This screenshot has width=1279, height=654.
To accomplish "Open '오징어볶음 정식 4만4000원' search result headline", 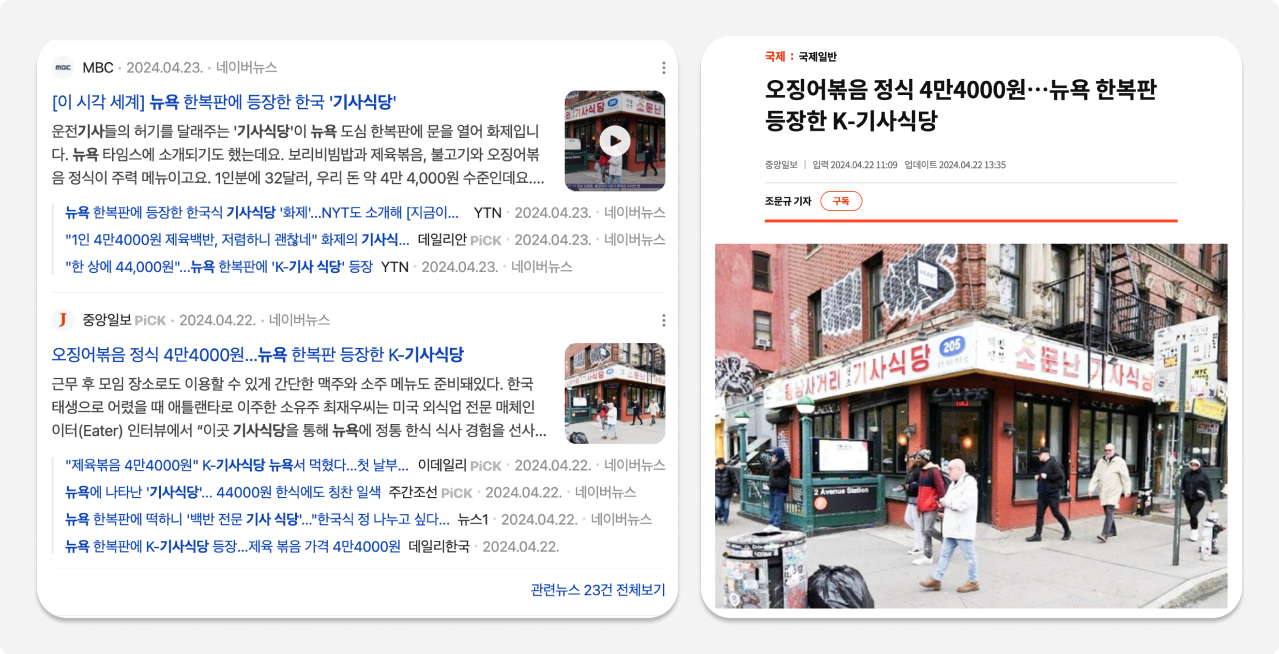I will tap(258, 354).
